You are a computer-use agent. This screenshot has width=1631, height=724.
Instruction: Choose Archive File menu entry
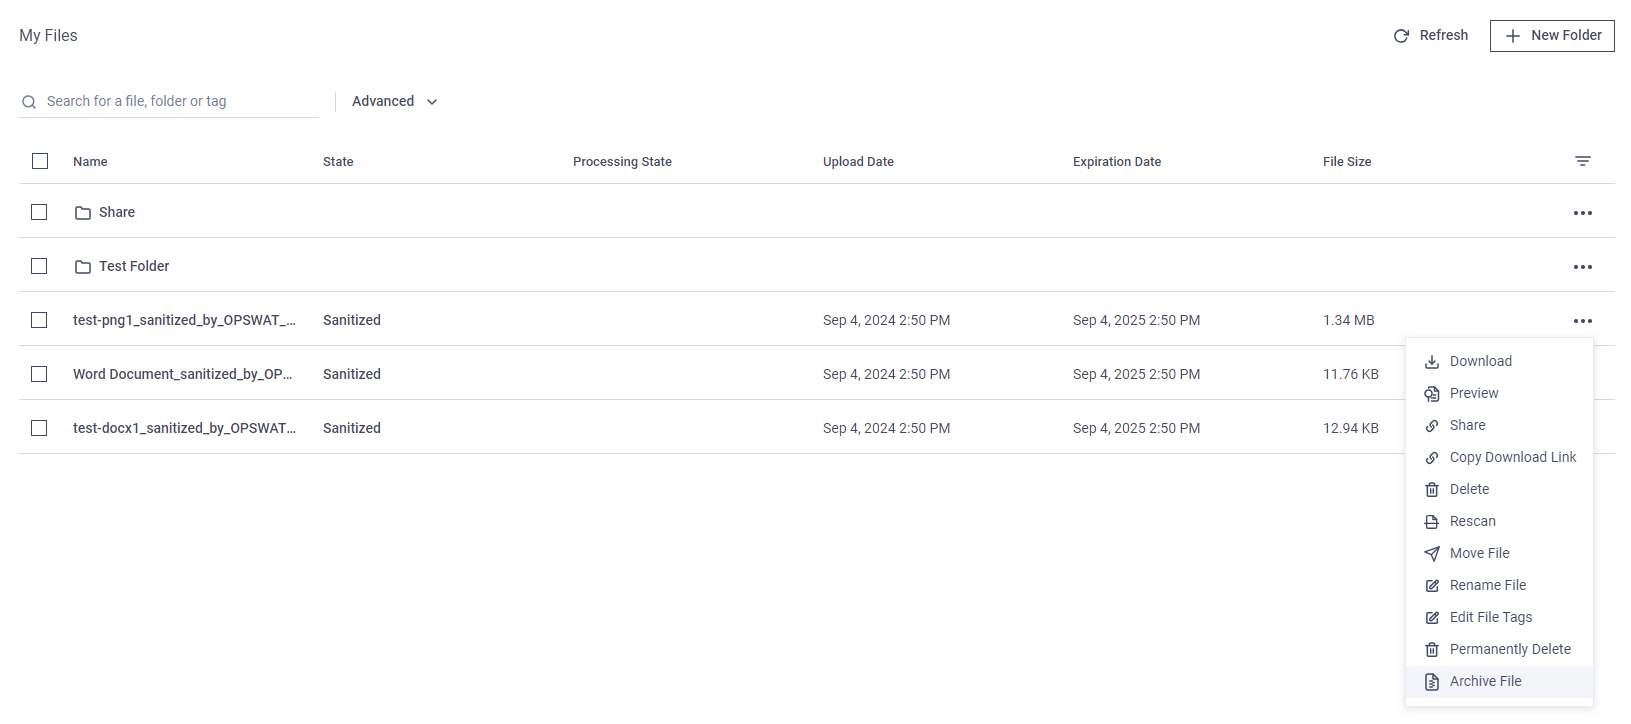(1499, 681)
